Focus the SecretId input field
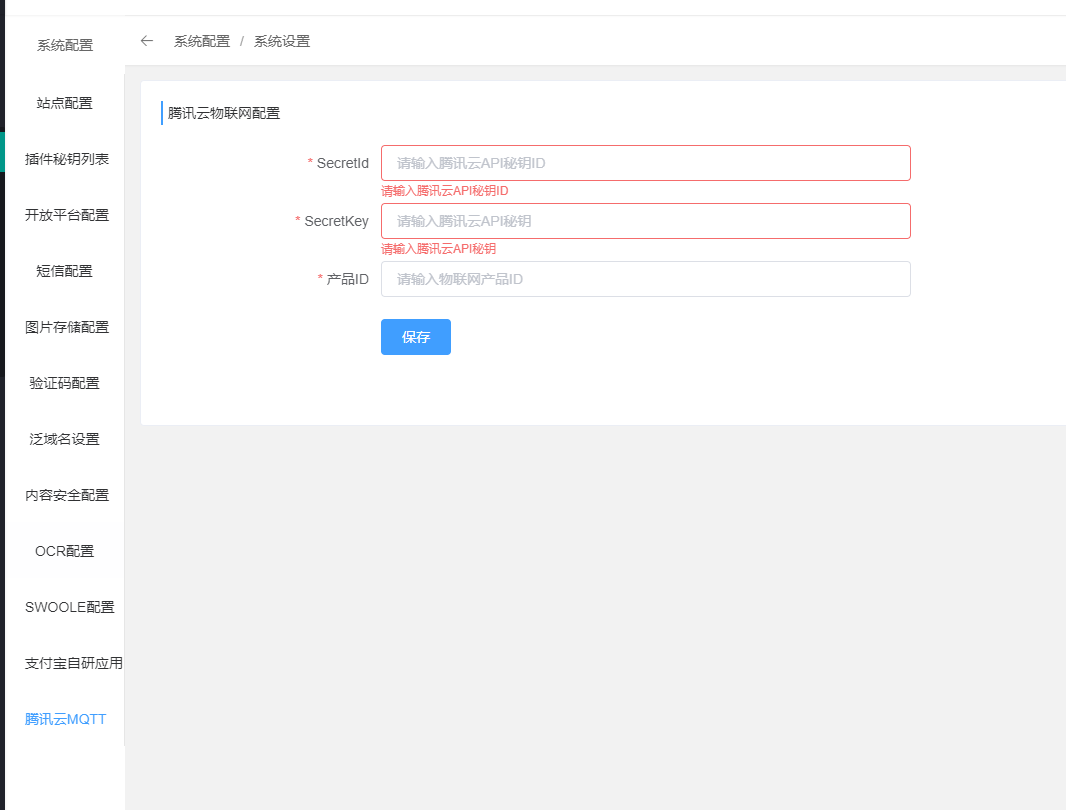The height and width of the screenshot is (810, 1066). [x=645, y=163]
